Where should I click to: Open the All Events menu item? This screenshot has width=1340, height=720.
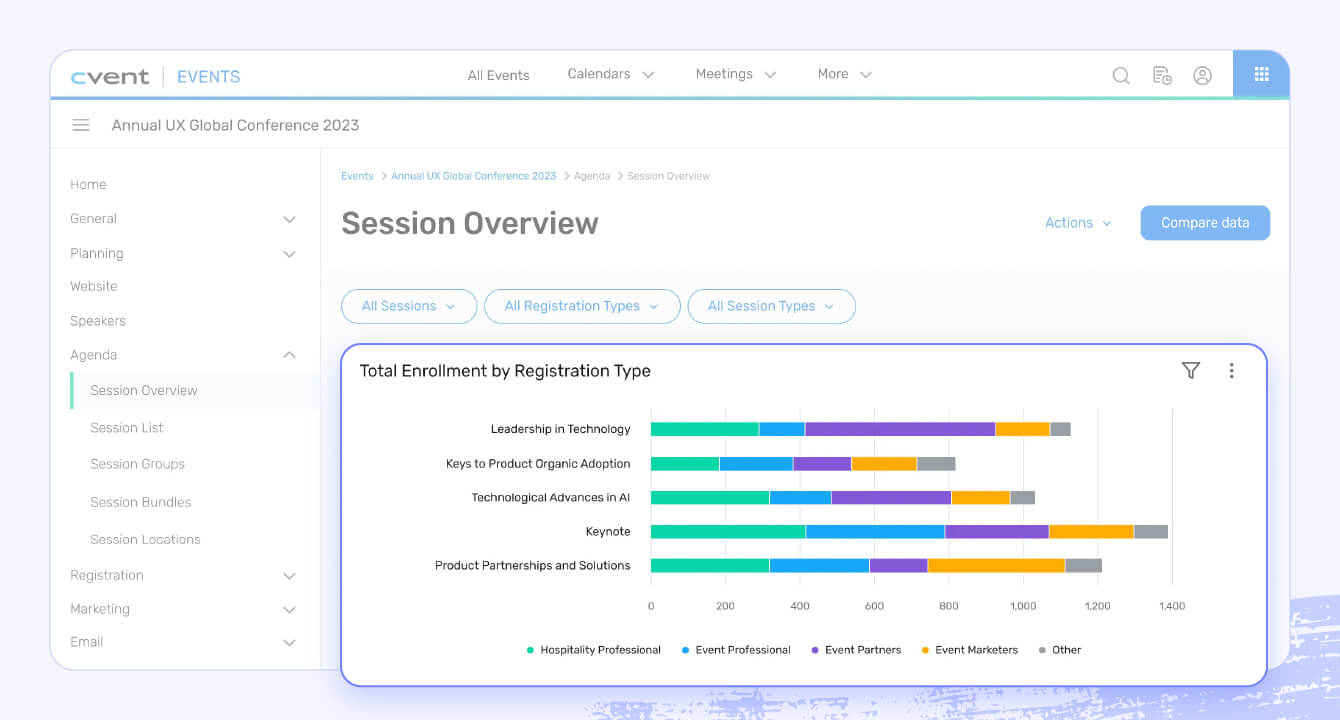click(x=498, y=75)
